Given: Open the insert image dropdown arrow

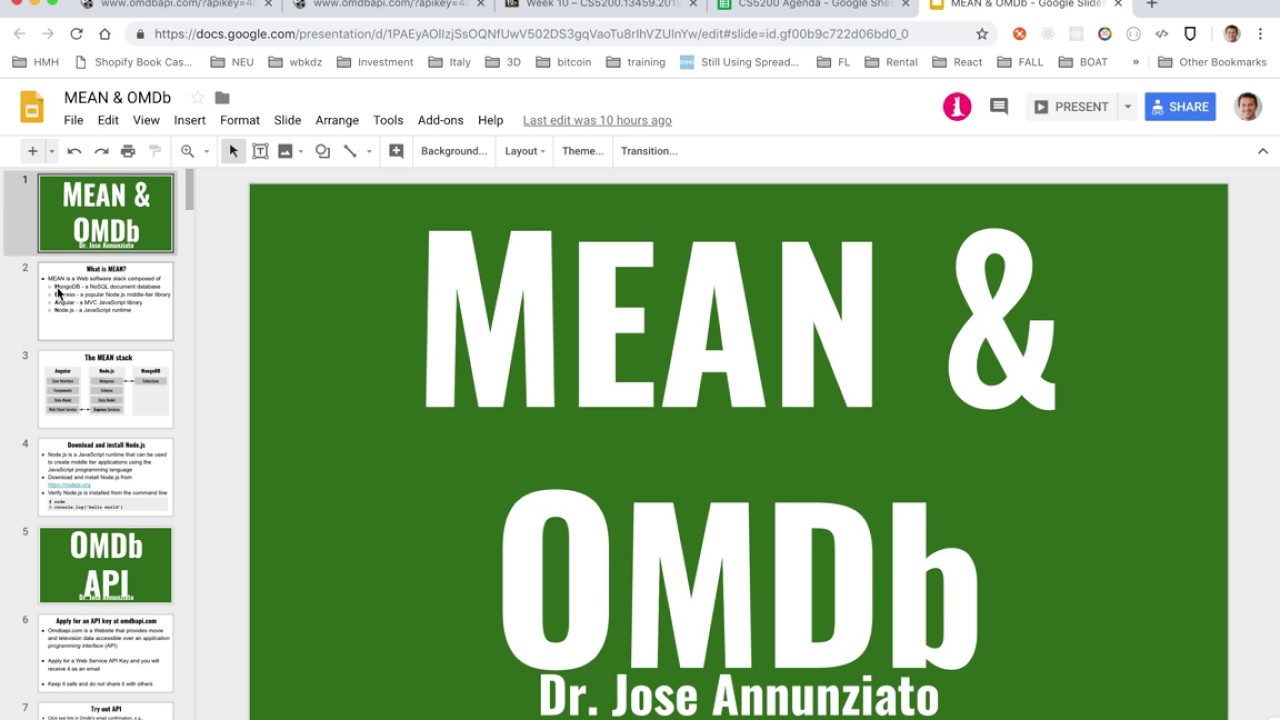Looking at the screenshot, I should click(301, 151).
